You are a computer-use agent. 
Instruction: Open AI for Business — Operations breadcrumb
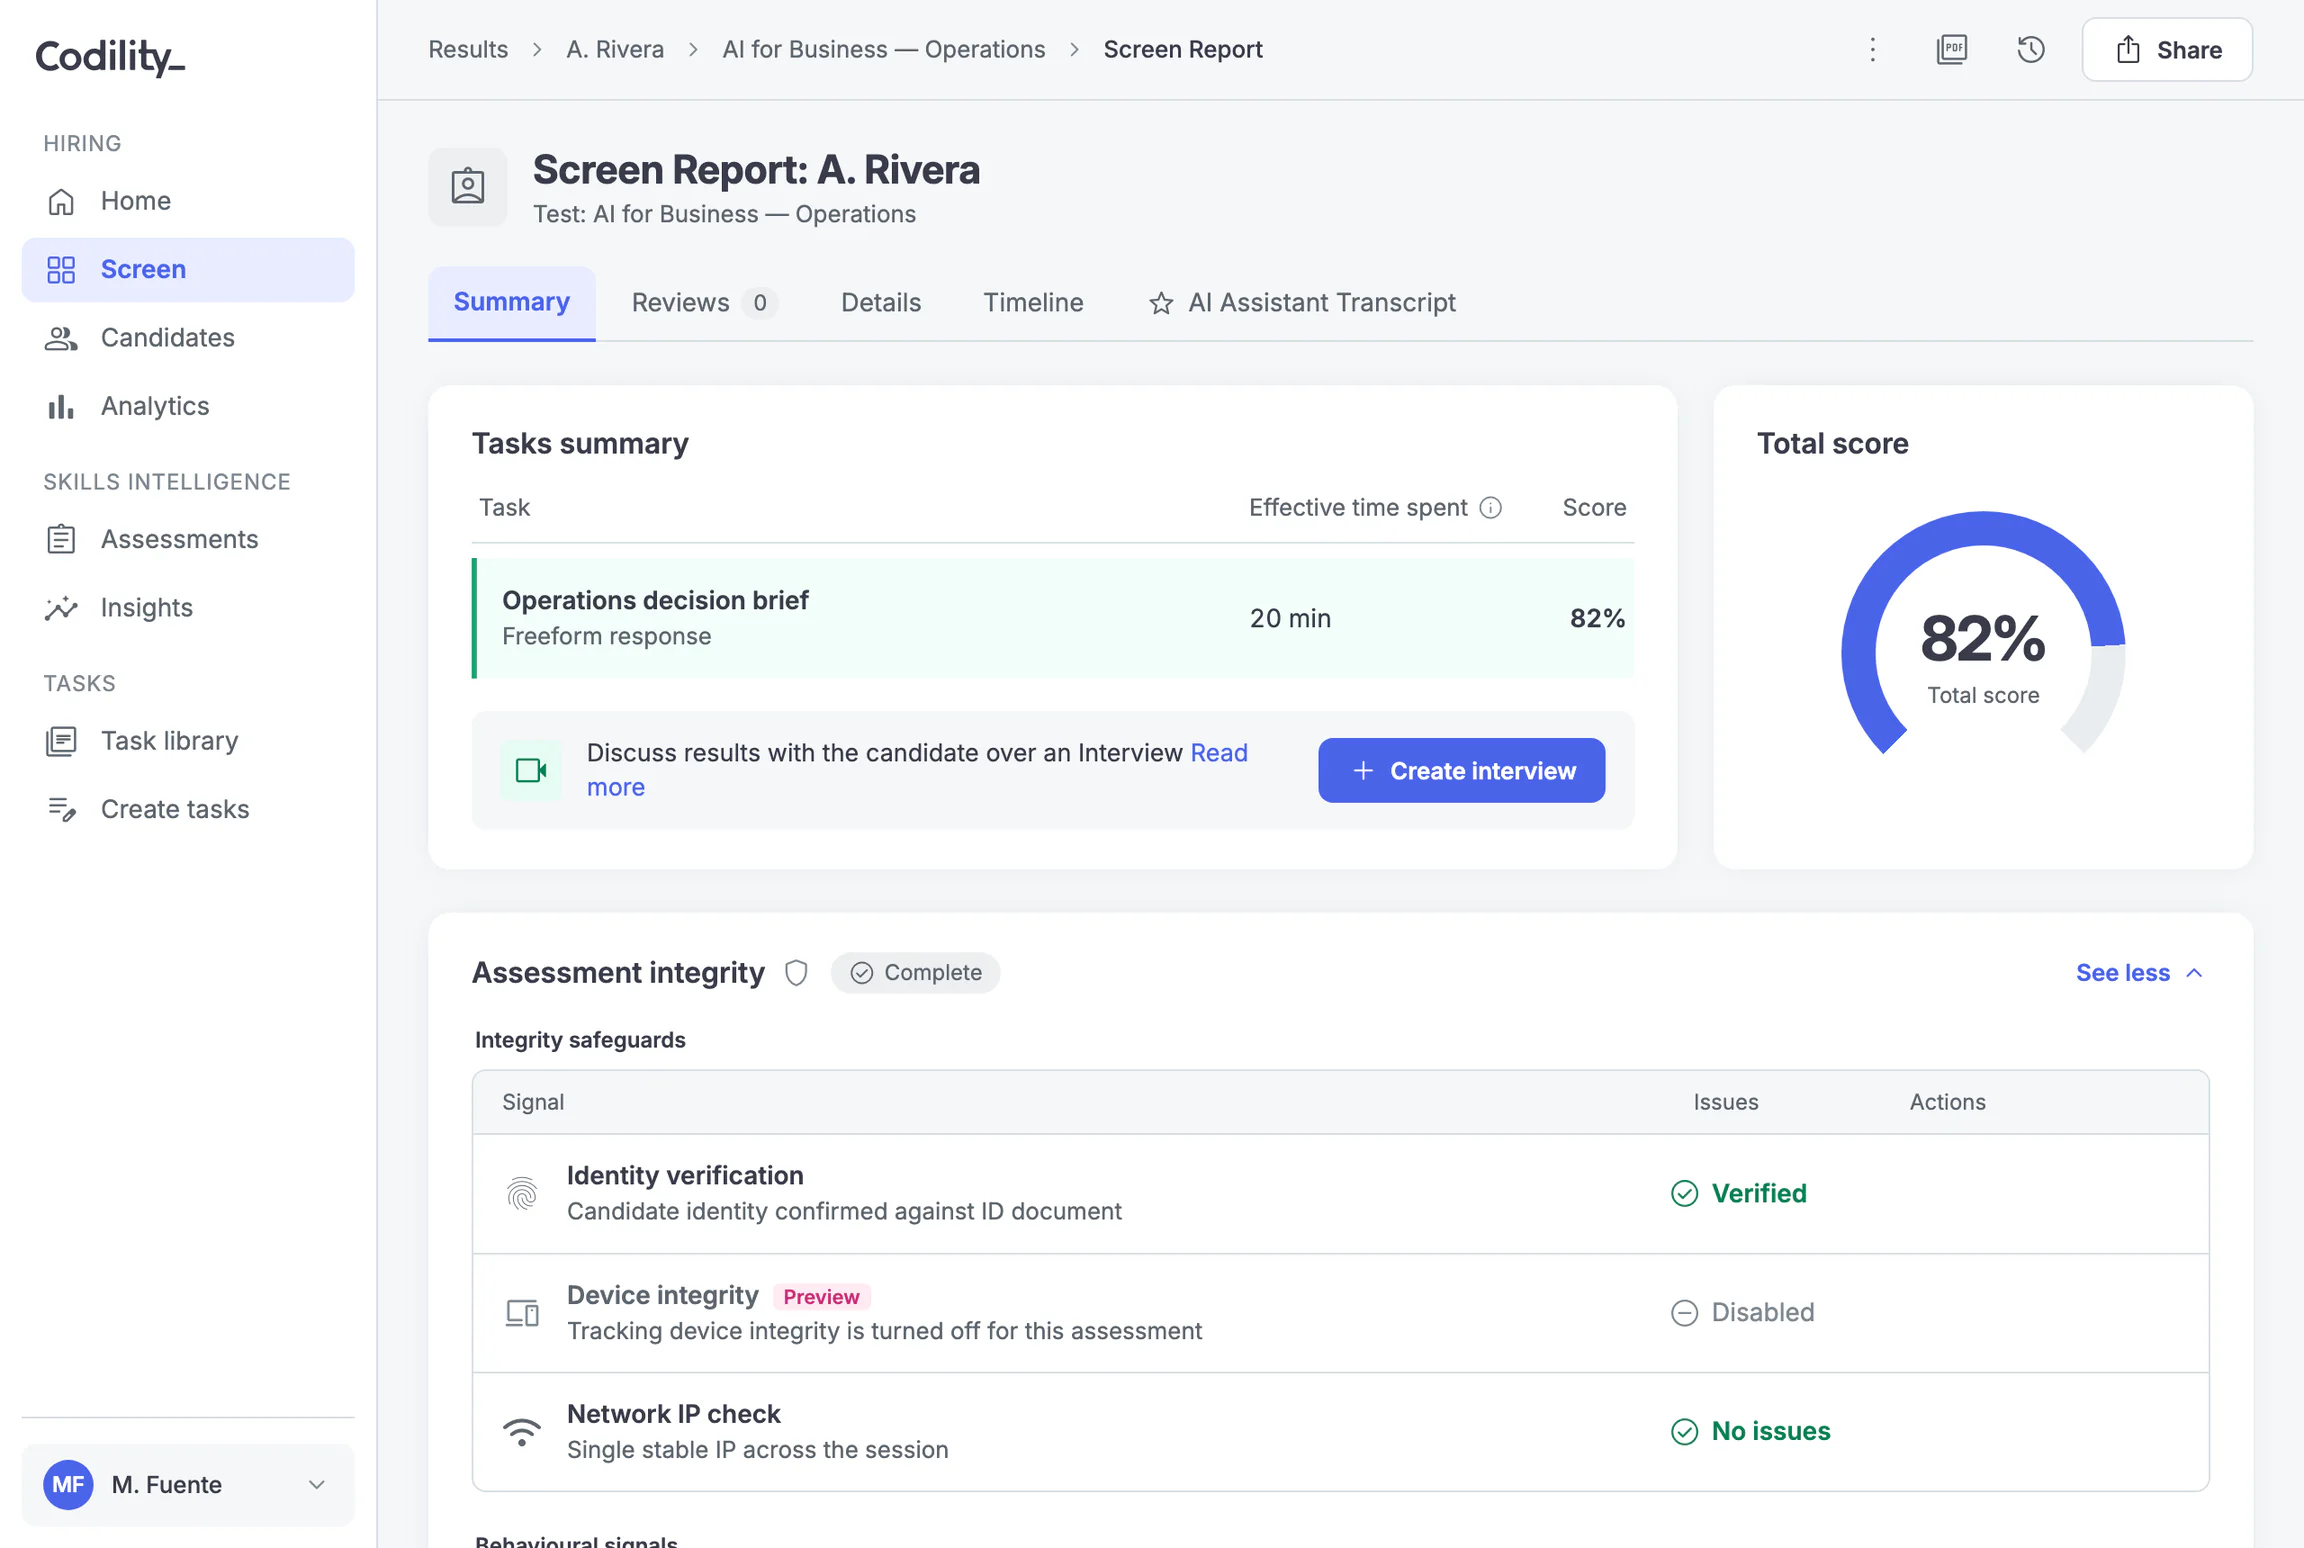pos(883,49)
